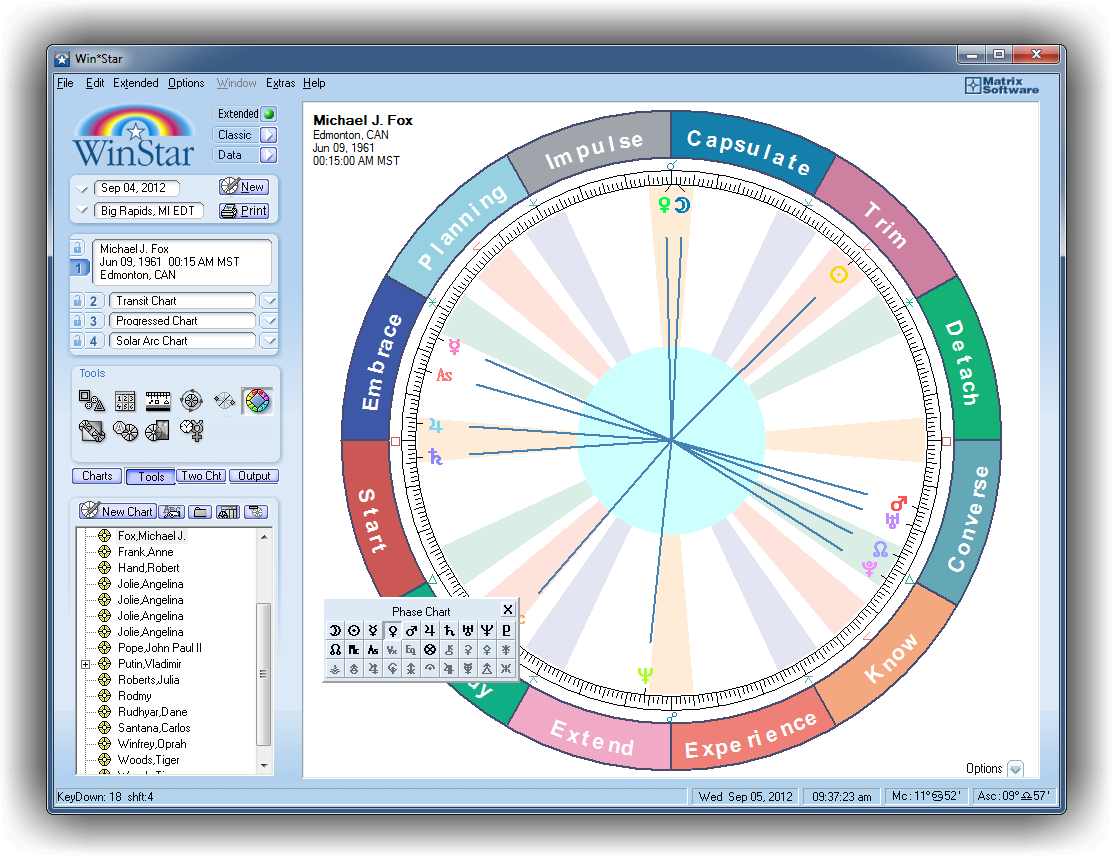Toggle the Extended mode green indicator
The image size is (1112, 856).
click(268, 114)
